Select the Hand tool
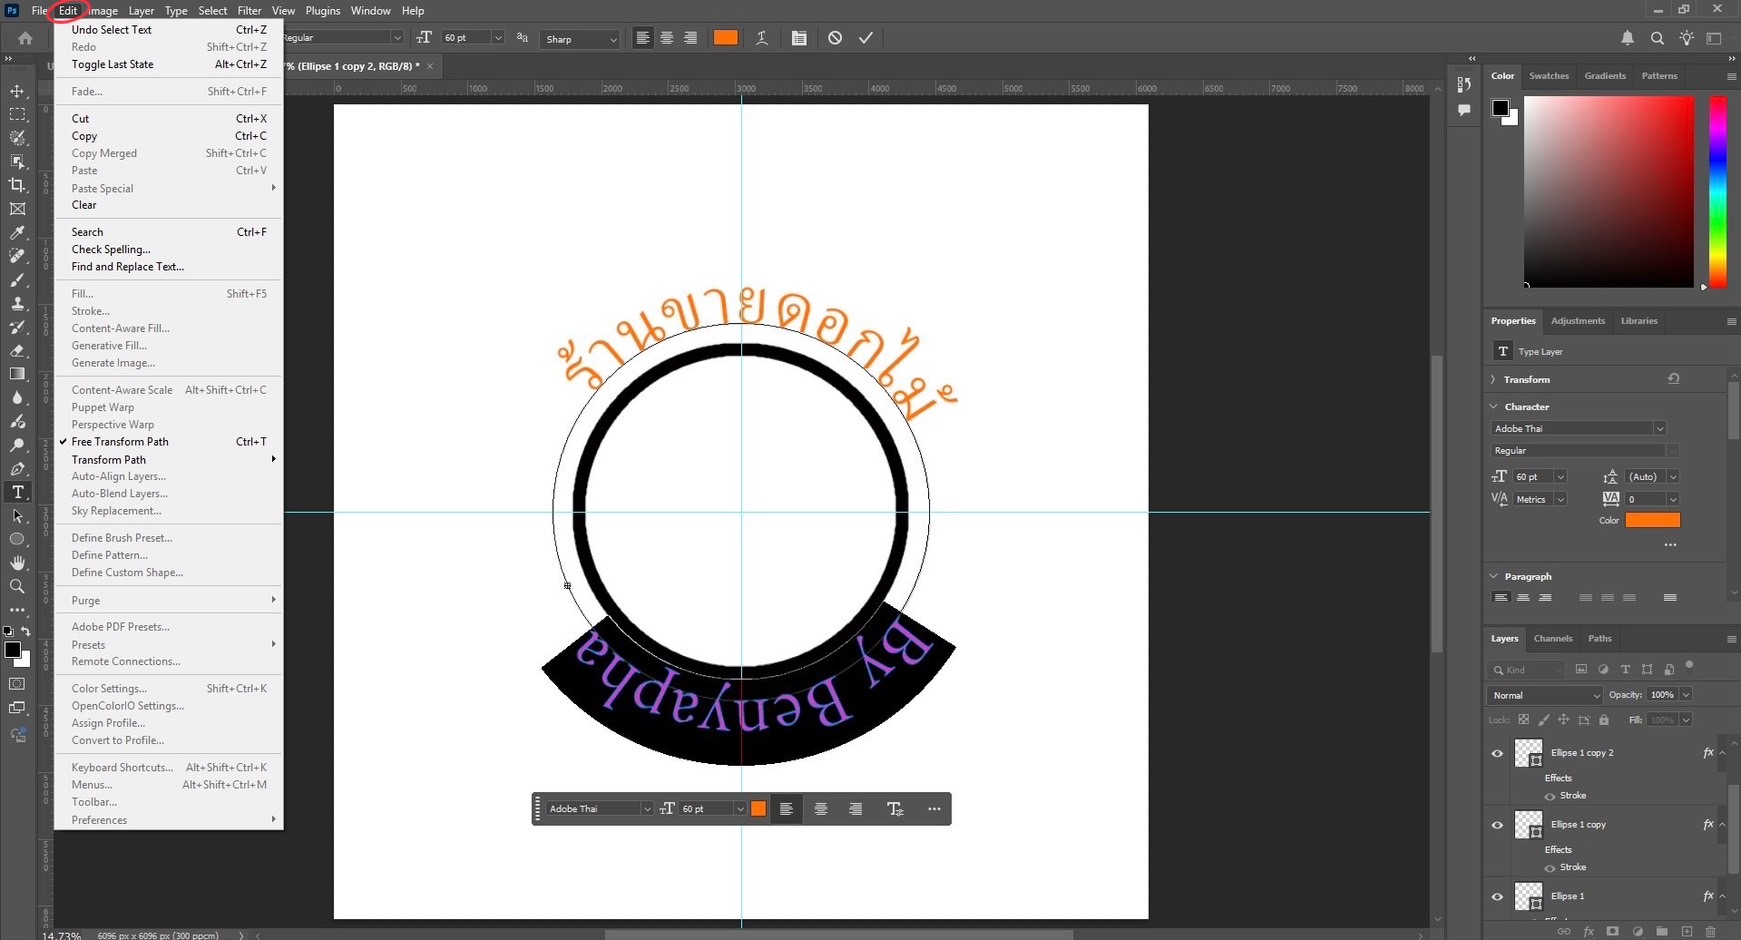The image size is (1741, 940). pyautogui.click(x=17, y=563)
